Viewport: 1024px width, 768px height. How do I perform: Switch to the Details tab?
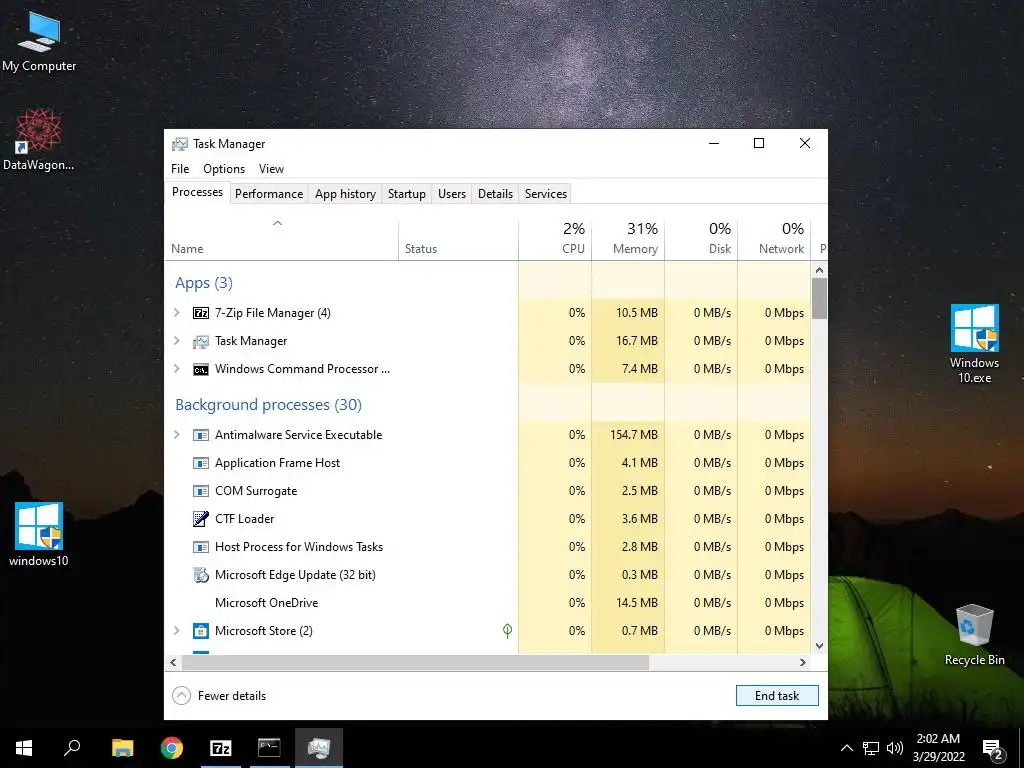(x=495, y=194)
